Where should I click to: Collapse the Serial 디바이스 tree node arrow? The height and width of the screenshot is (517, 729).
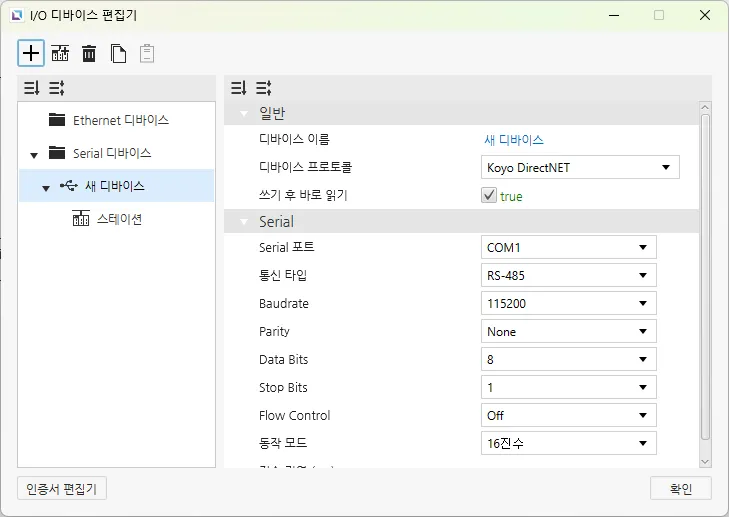coord(33,155)
